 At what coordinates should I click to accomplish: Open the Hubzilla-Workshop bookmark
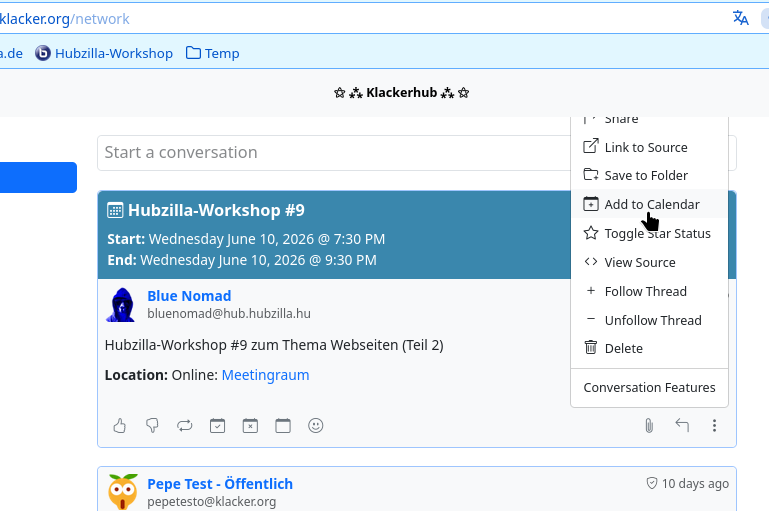[x=104, y=53]
